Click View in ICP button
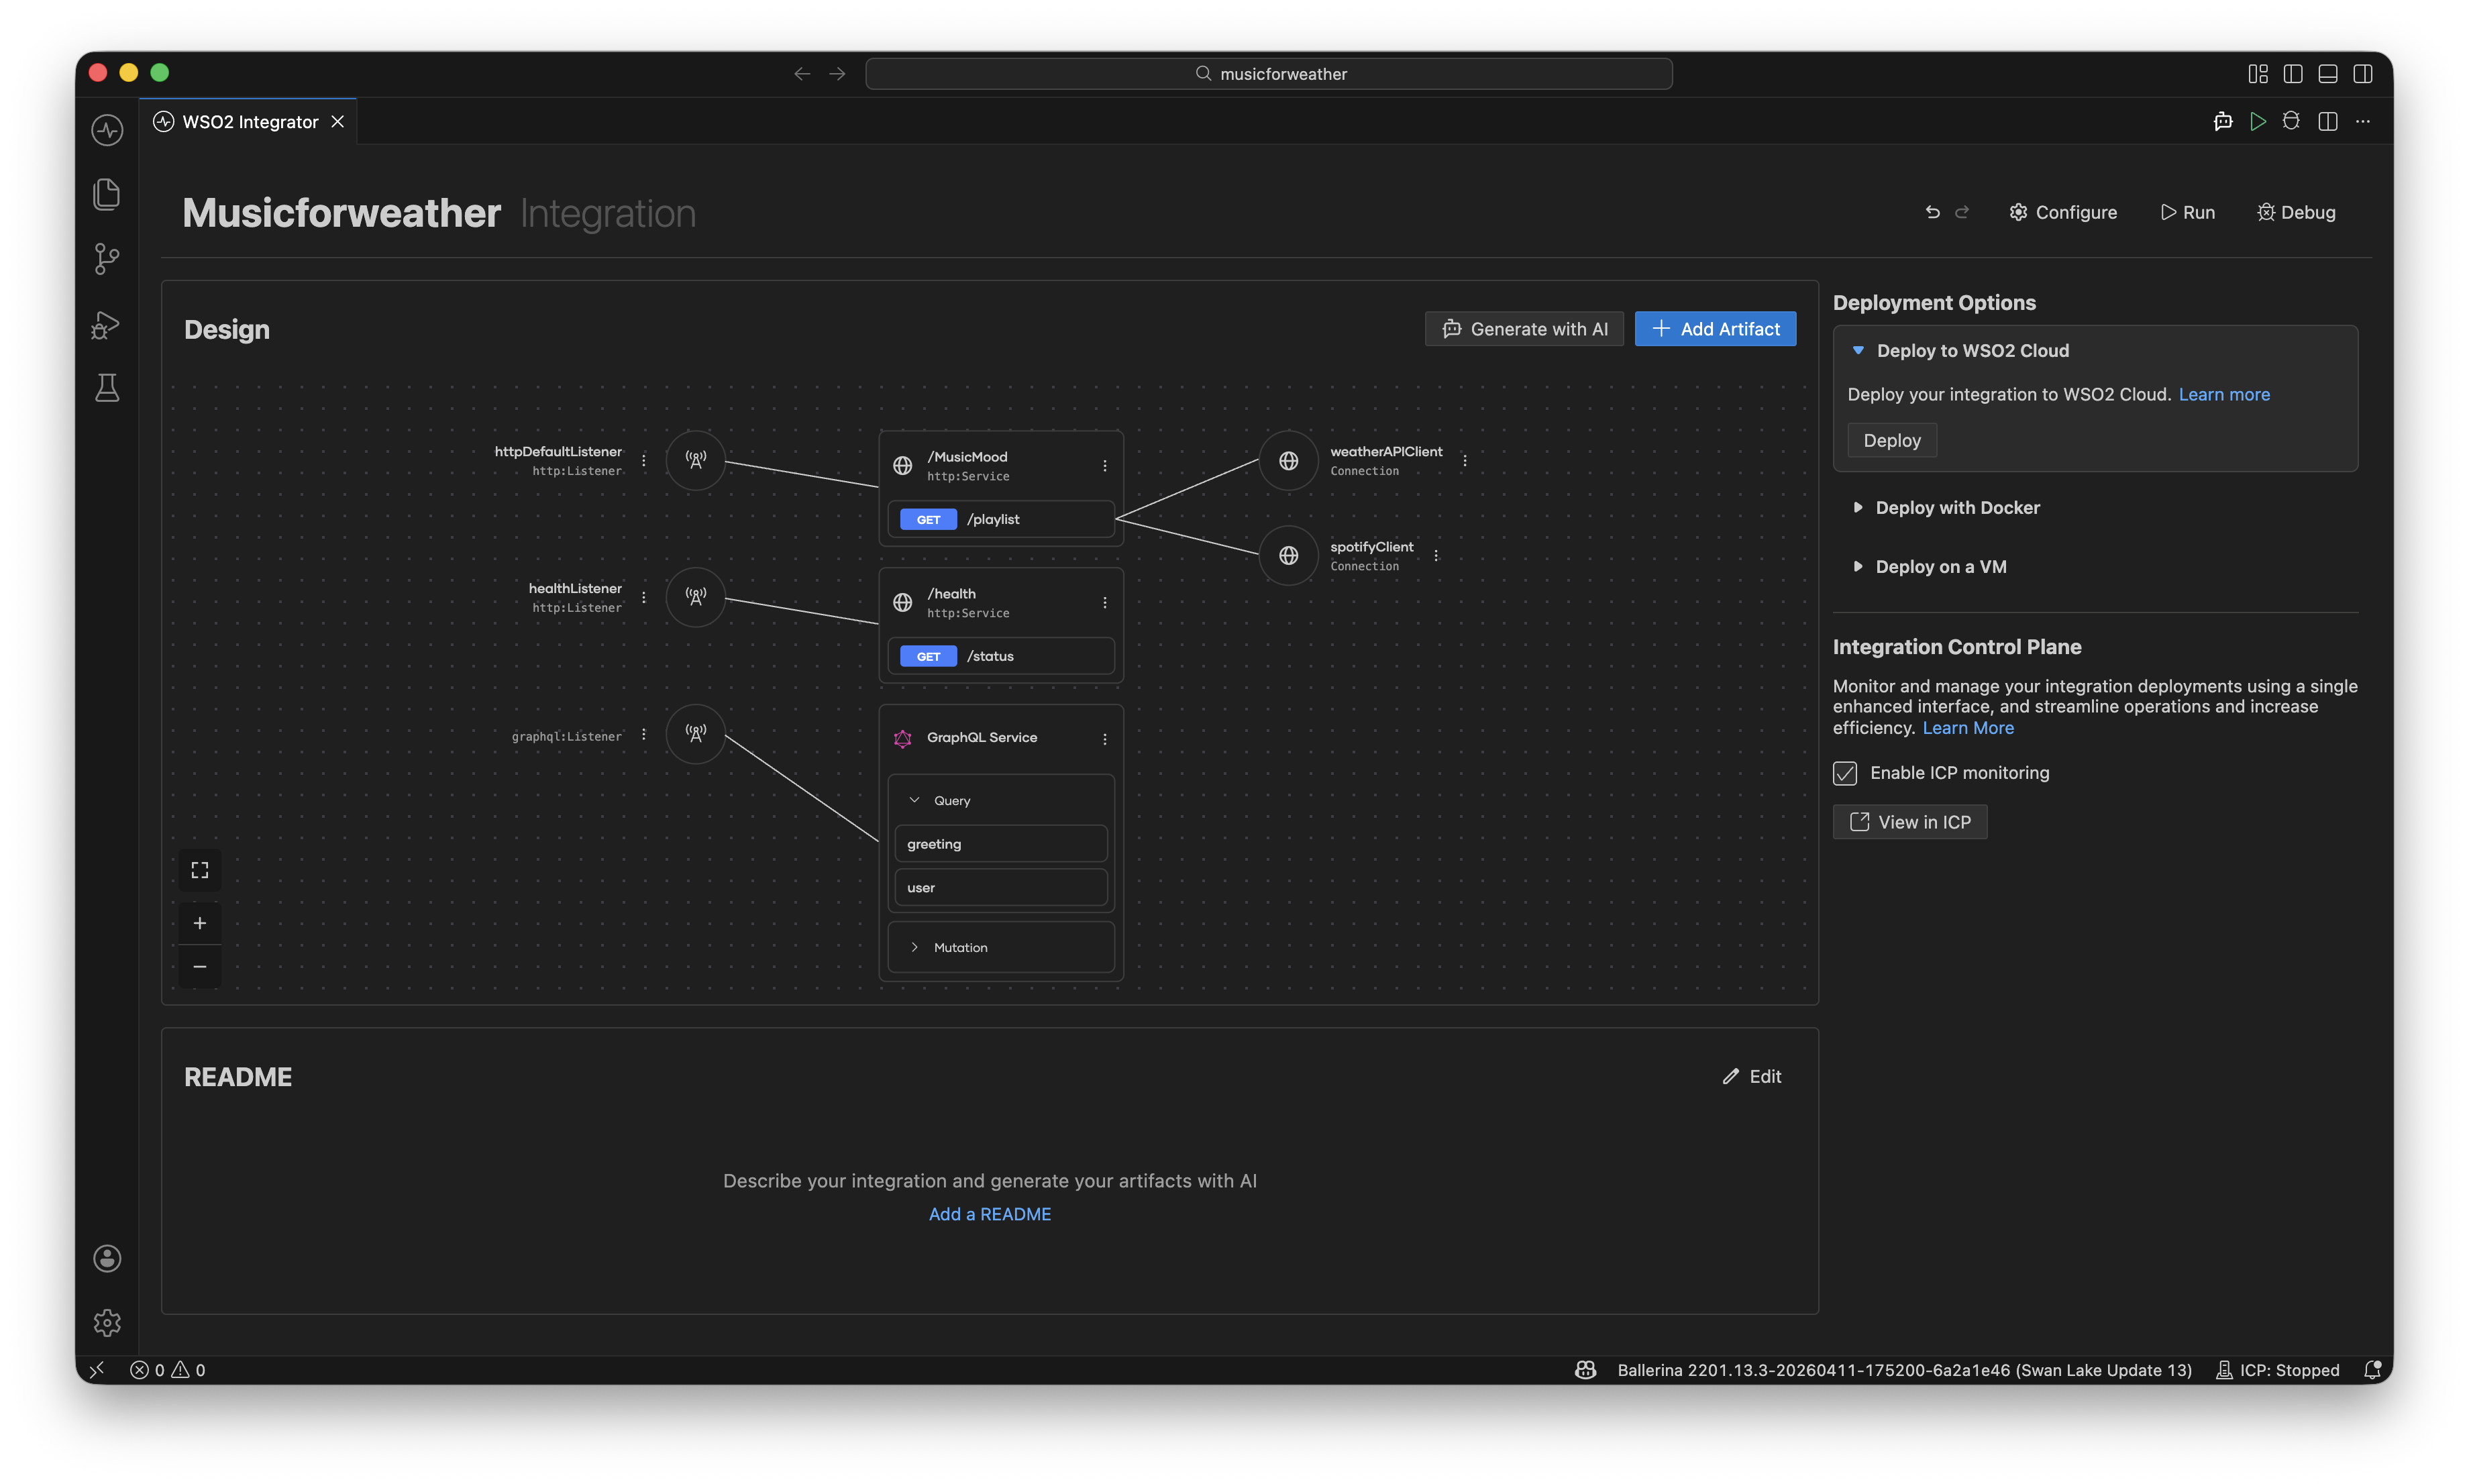 [x=1909, y=822]
